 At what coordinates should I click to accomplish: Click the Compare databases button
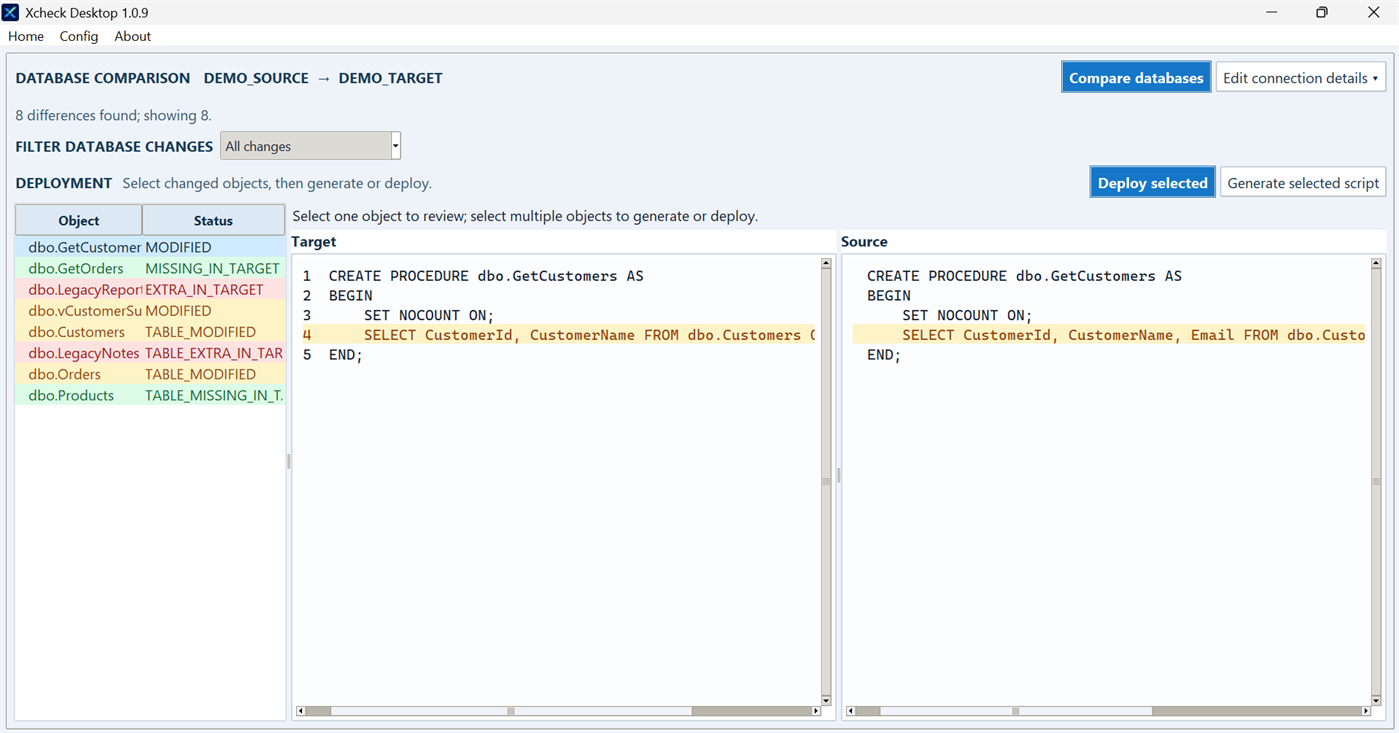1136,78
